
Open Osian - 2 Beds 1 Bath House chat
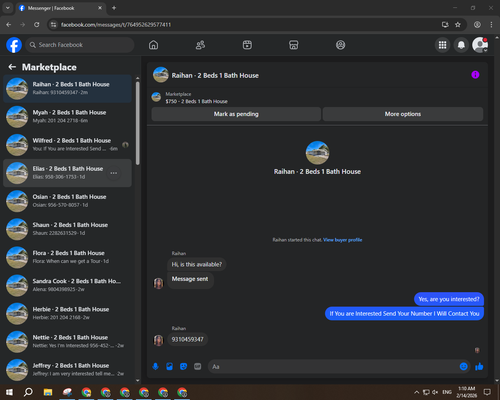pos(68,201)
